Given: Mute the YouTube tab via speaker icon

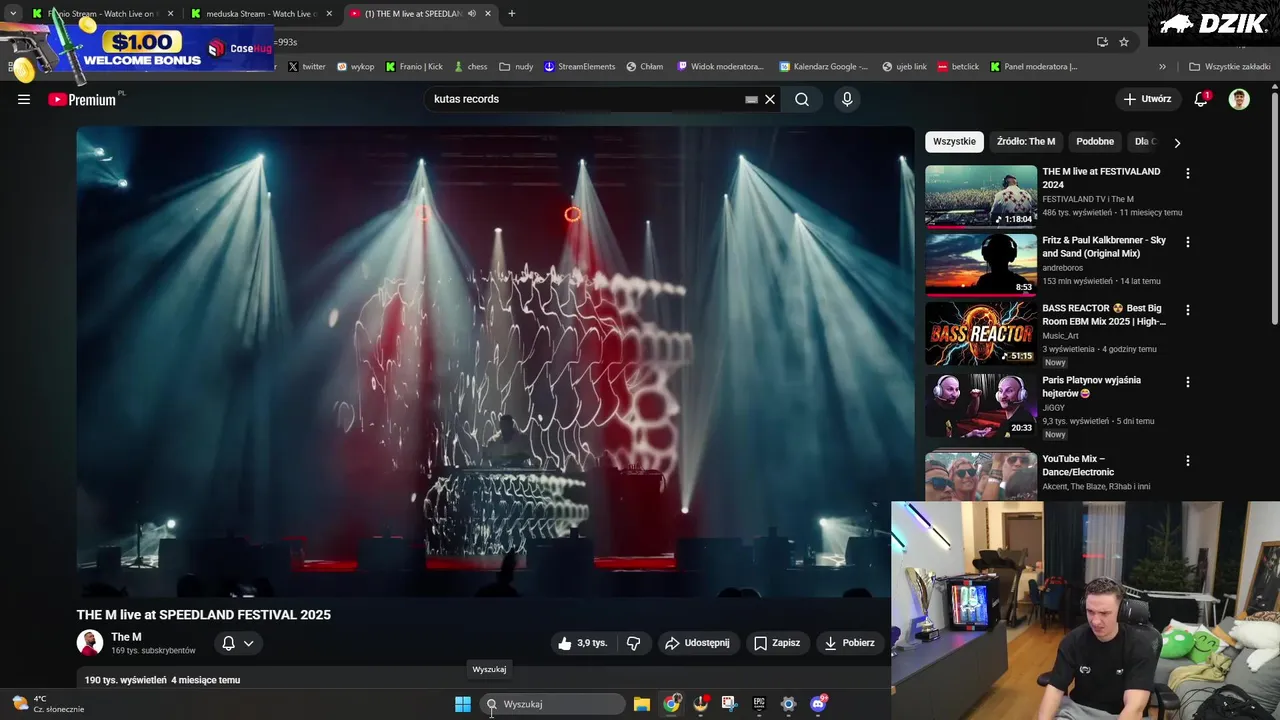Looking at the screenshot, I should coord(472,14).
